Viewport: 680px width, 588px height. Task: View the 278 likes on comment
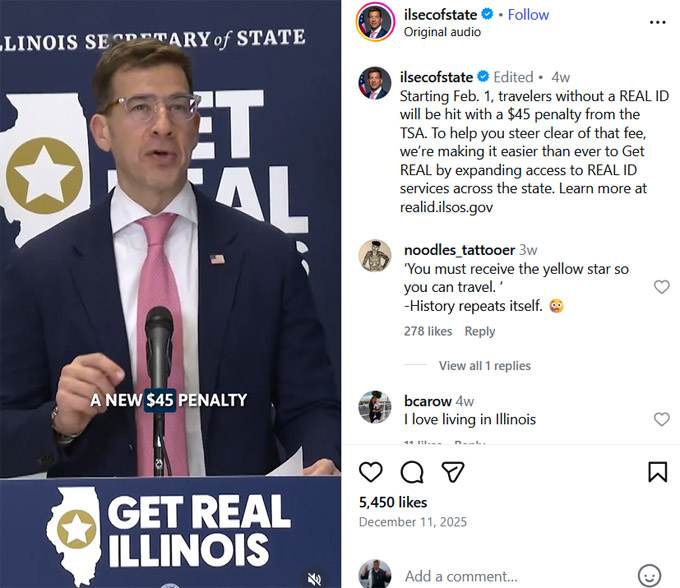tap(428, 331)
